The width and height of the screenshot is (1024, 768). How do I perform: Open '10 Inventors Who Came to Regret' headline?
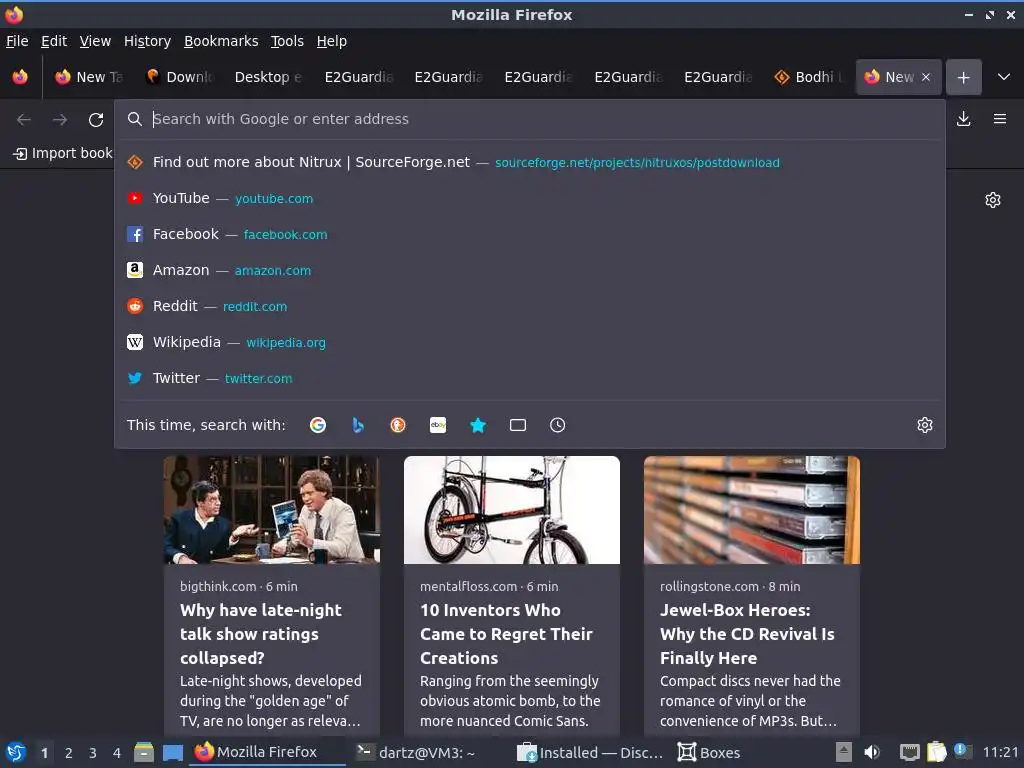[x=506, y=634]
